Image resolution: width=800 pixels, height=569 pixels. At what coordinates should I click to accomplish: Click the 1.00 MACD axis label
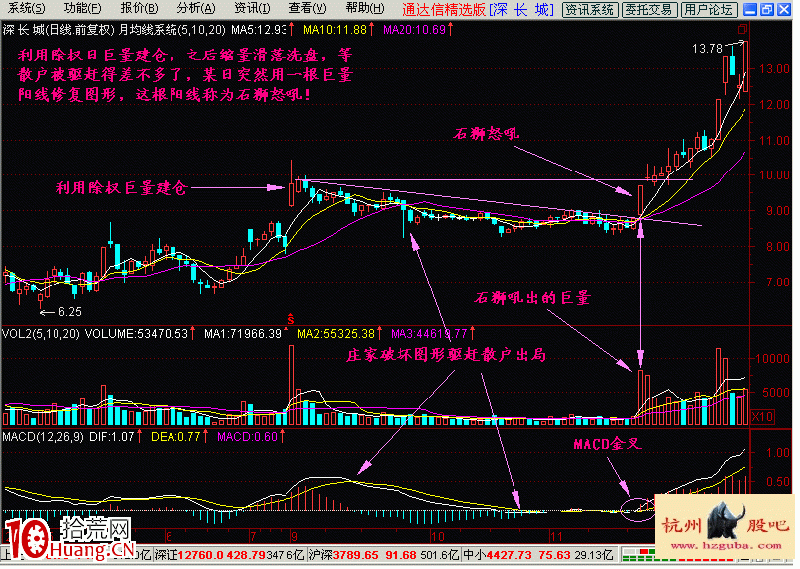[779, 453]
